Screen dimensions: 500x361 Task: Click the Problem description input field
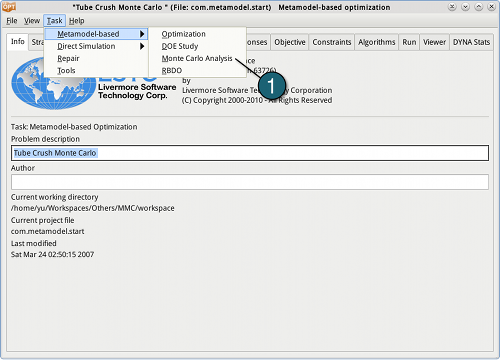point(250,153)
